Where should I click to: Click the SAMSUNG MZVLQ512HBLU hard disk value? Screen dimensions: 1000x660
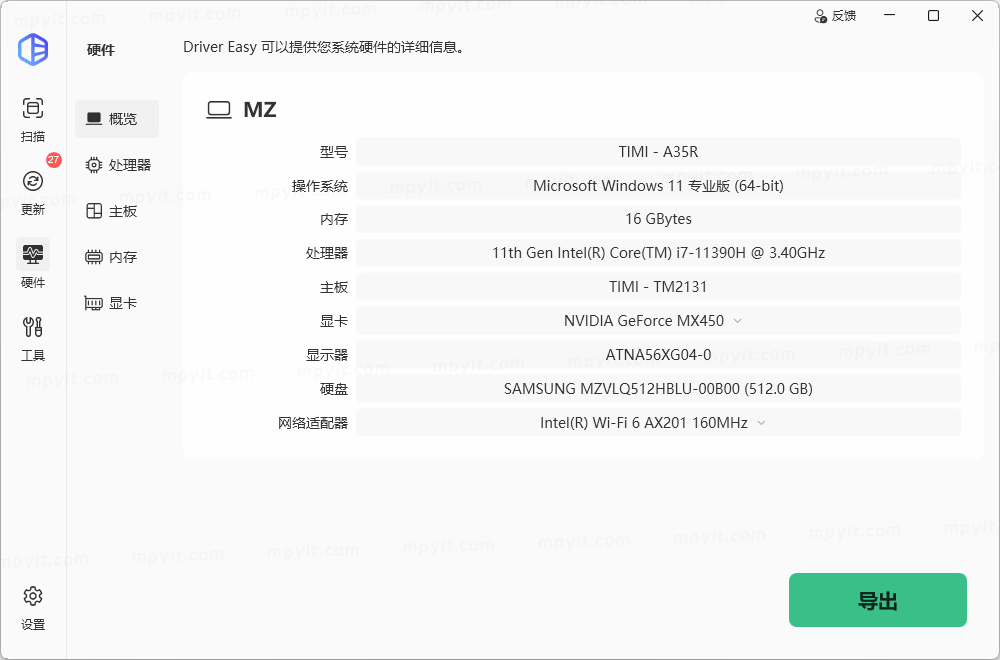coord(658,389)
